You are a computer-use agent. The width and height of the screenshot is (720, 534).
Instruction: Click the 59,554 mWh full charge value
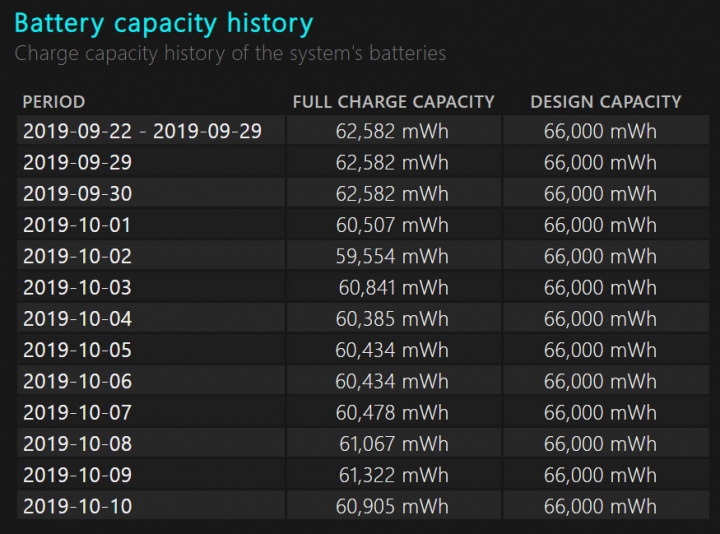393,256
